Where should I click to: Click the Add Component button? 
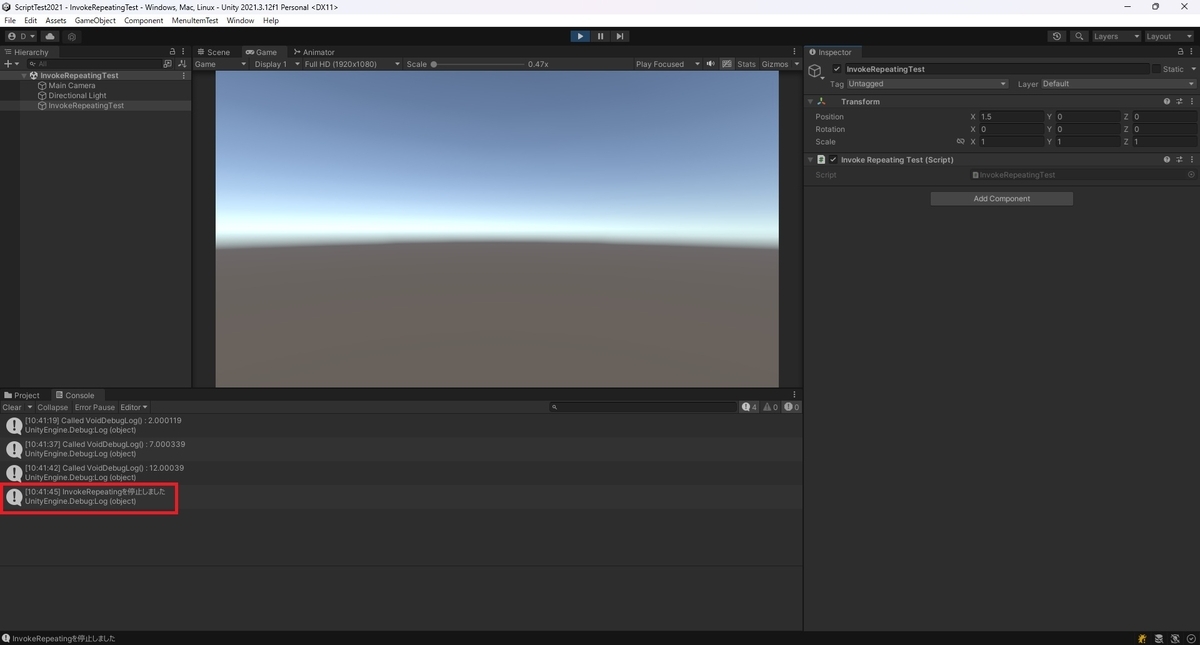(1001, 198)
